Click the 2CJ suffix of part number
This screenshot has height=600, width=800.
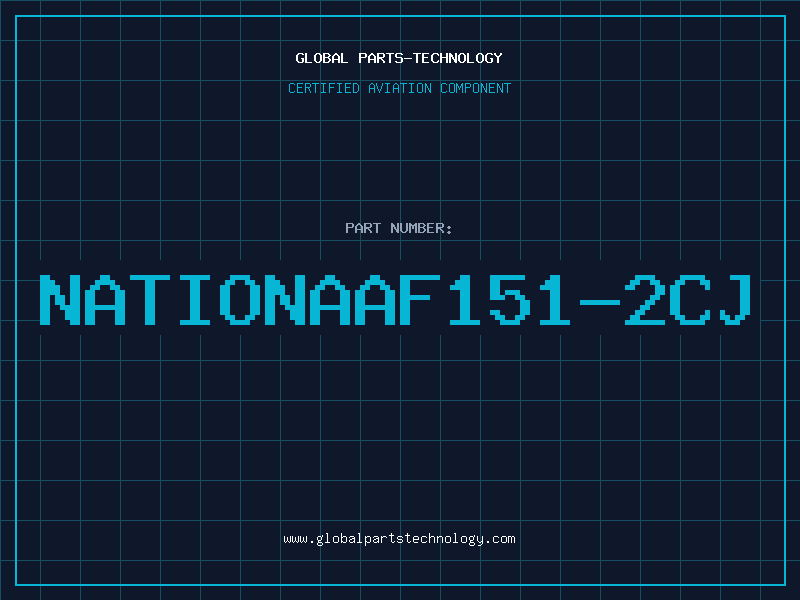click(x=688, y=300)
